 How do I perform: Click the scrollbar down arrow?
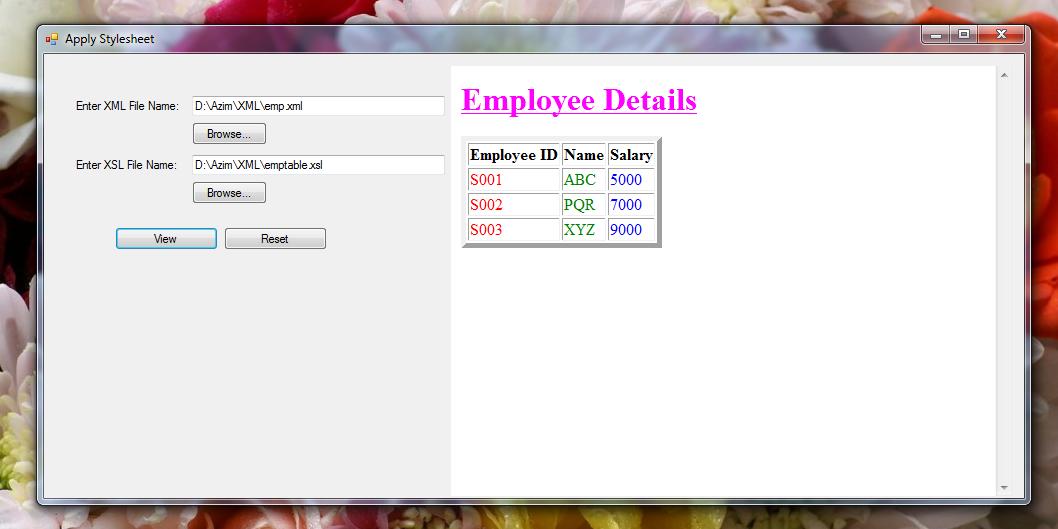[1004, 487]
